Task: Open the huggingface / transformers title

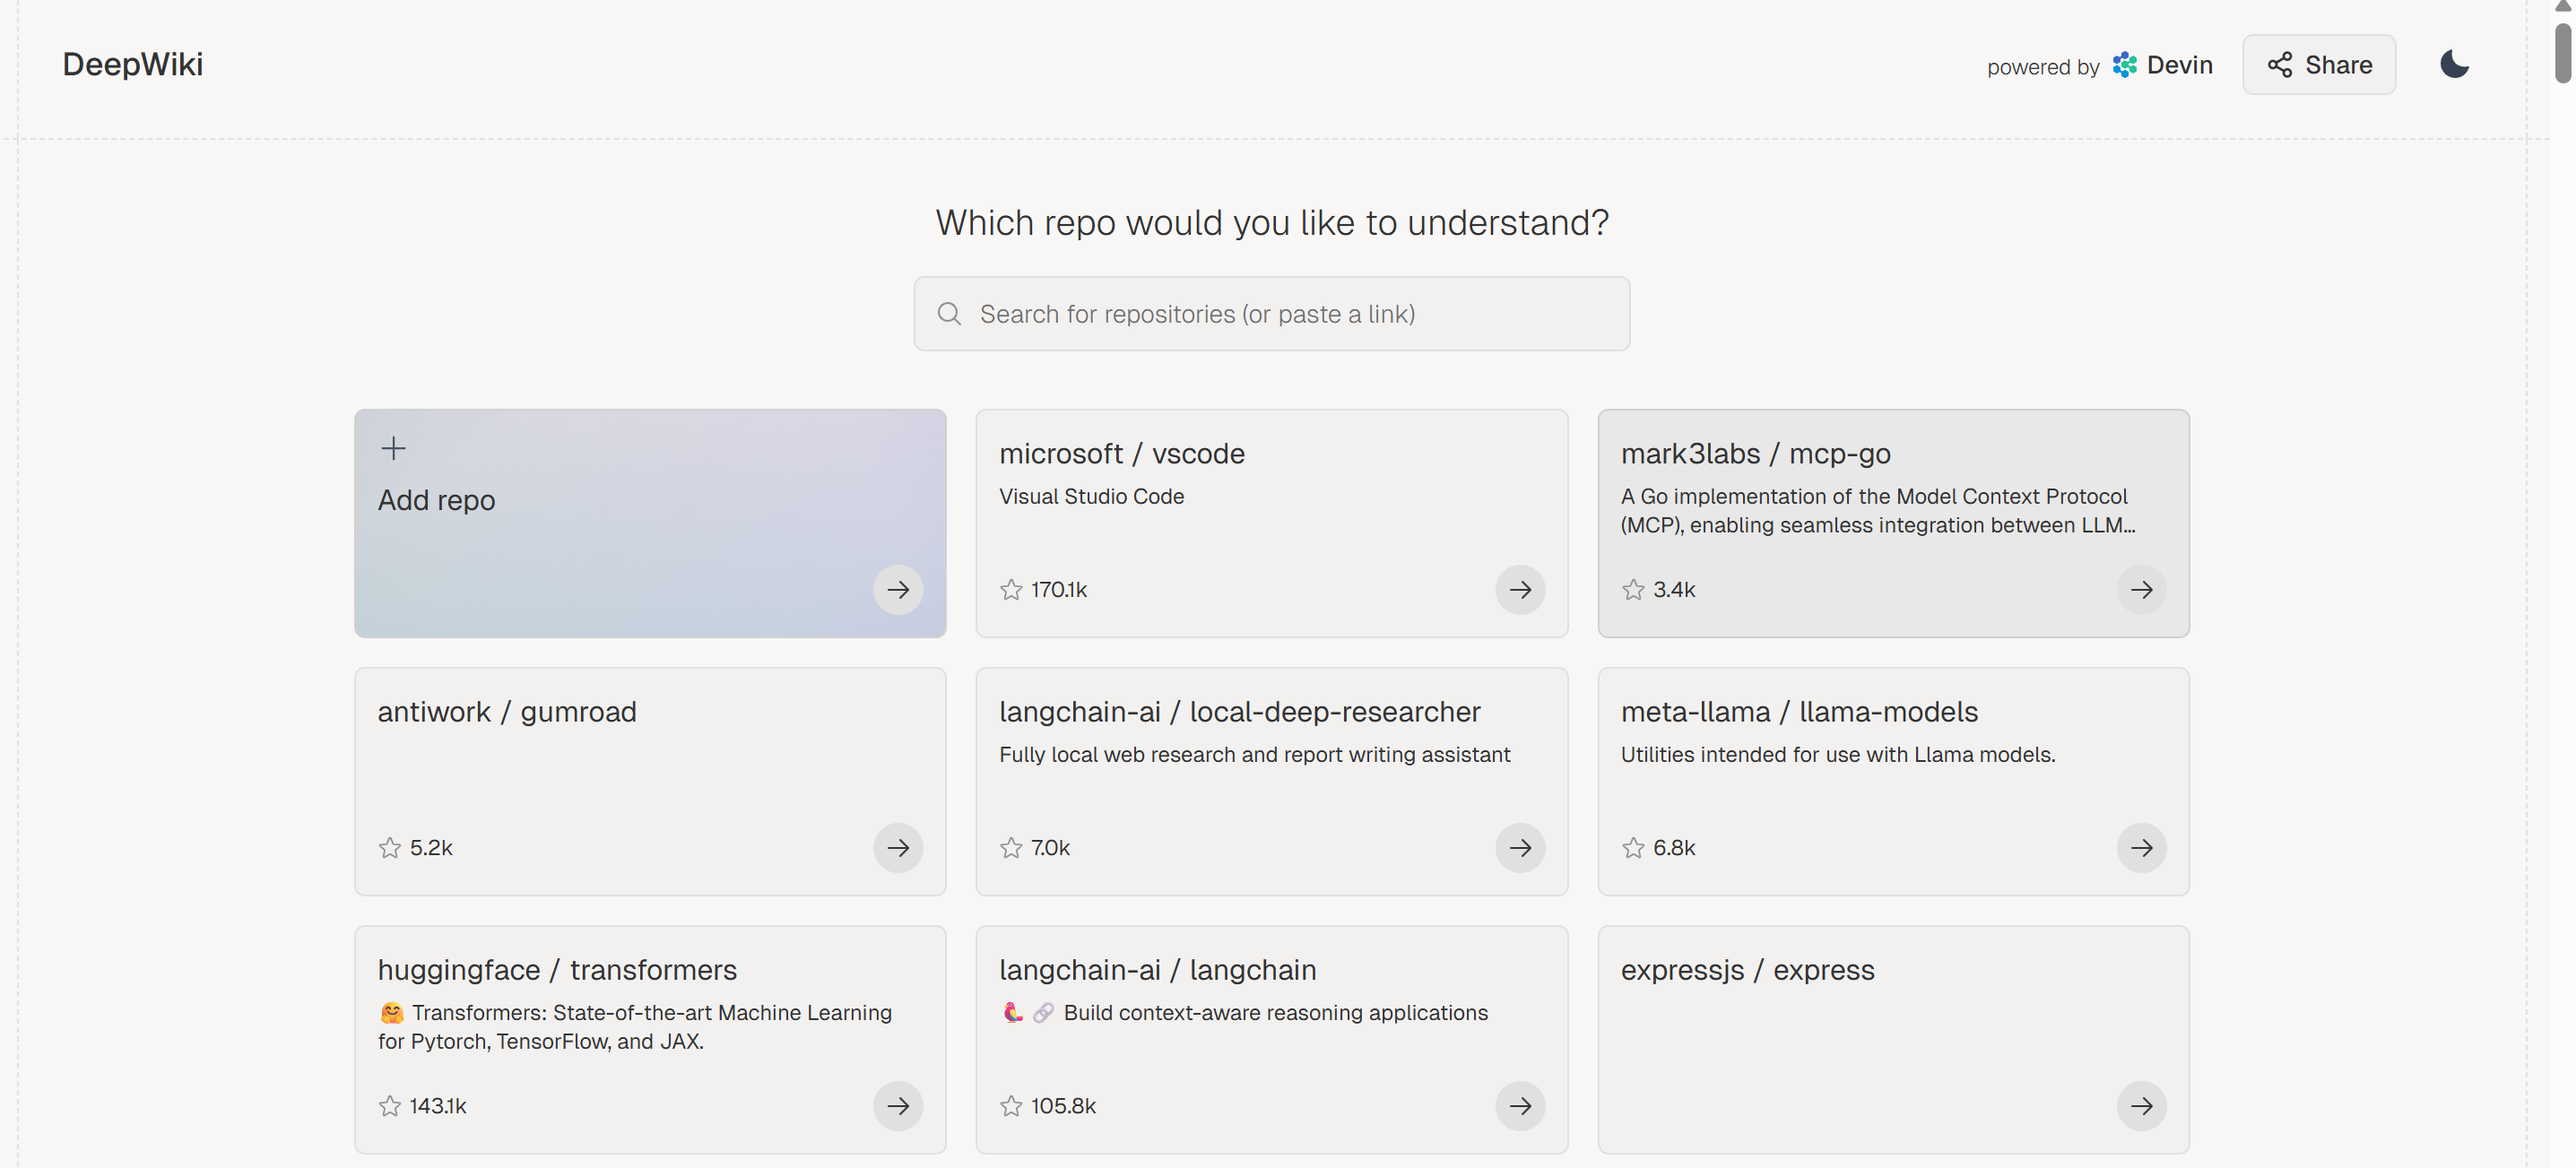Action: tap(557, 970)
